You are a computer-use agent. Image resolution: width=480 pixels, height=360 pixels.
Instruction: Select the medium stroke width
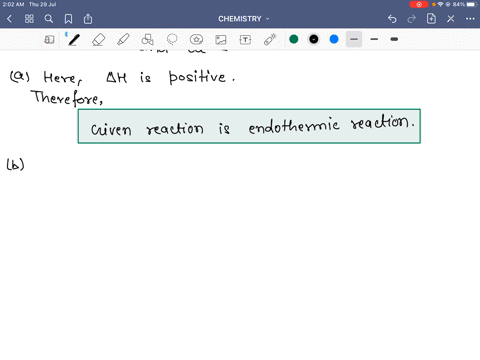tap(374, 39)
